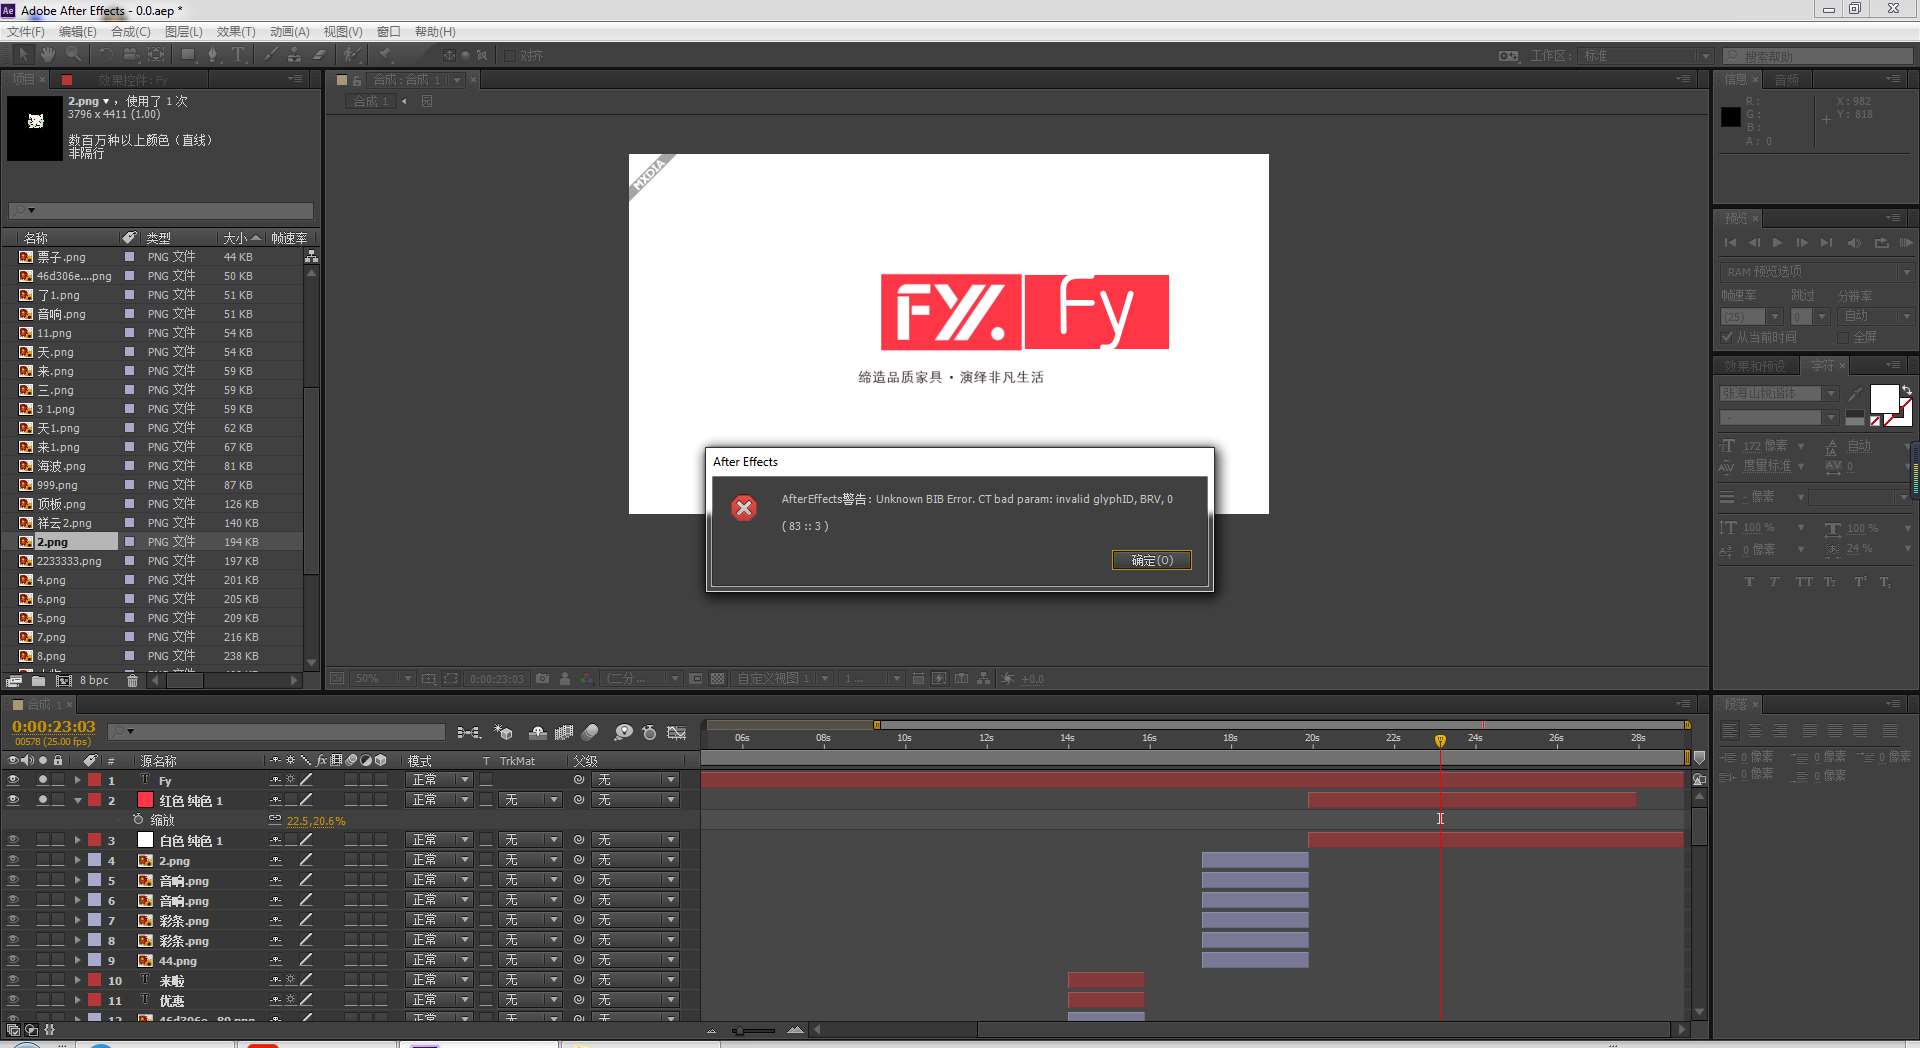Select the Selection arrow tool
The image size is (1920, 1048).
(24, 55)
